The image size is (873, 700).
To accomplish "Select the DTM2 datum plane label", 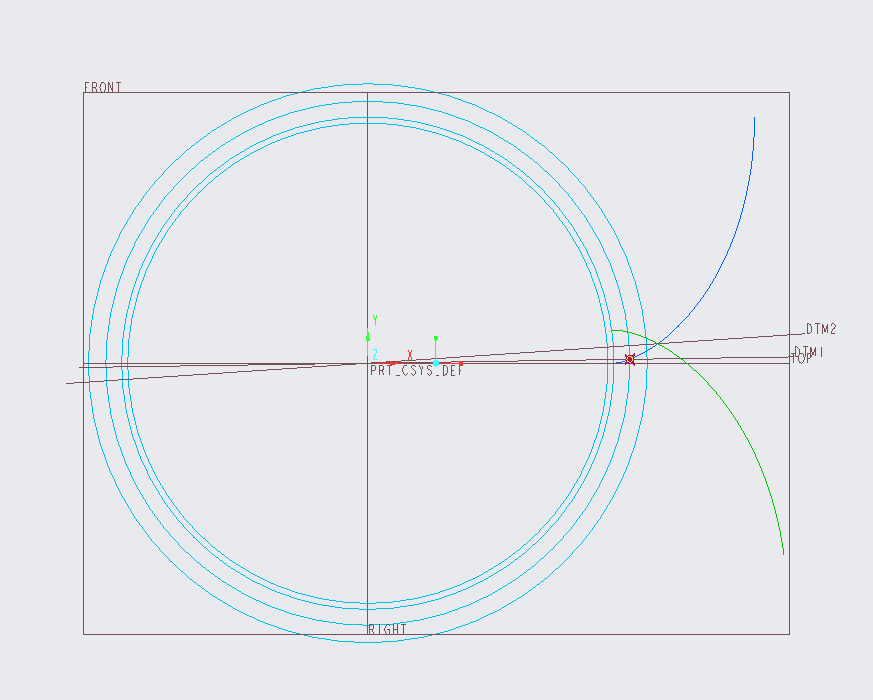I will 821,329.
